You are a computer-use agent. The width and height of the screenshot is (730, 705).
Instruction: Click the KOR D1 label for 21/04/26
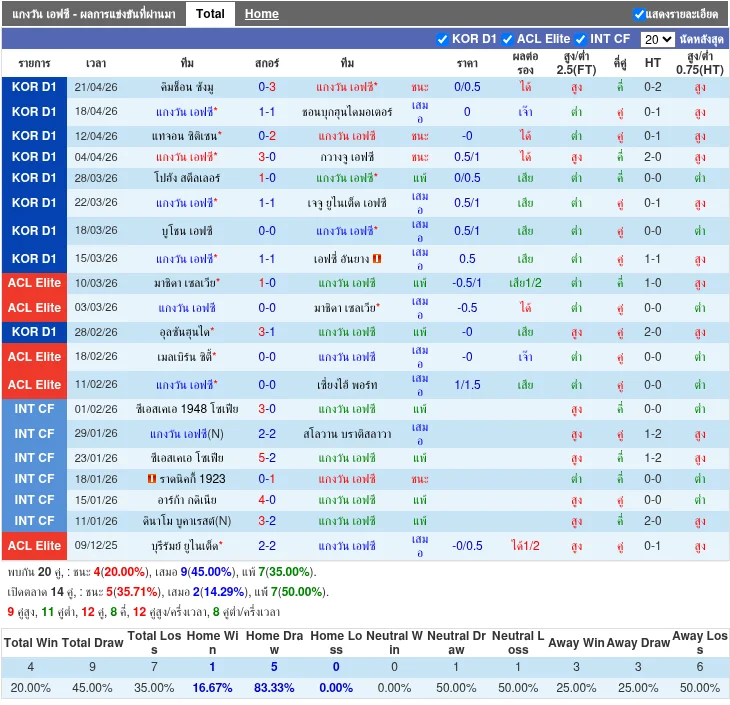click(x=35, y=87)
